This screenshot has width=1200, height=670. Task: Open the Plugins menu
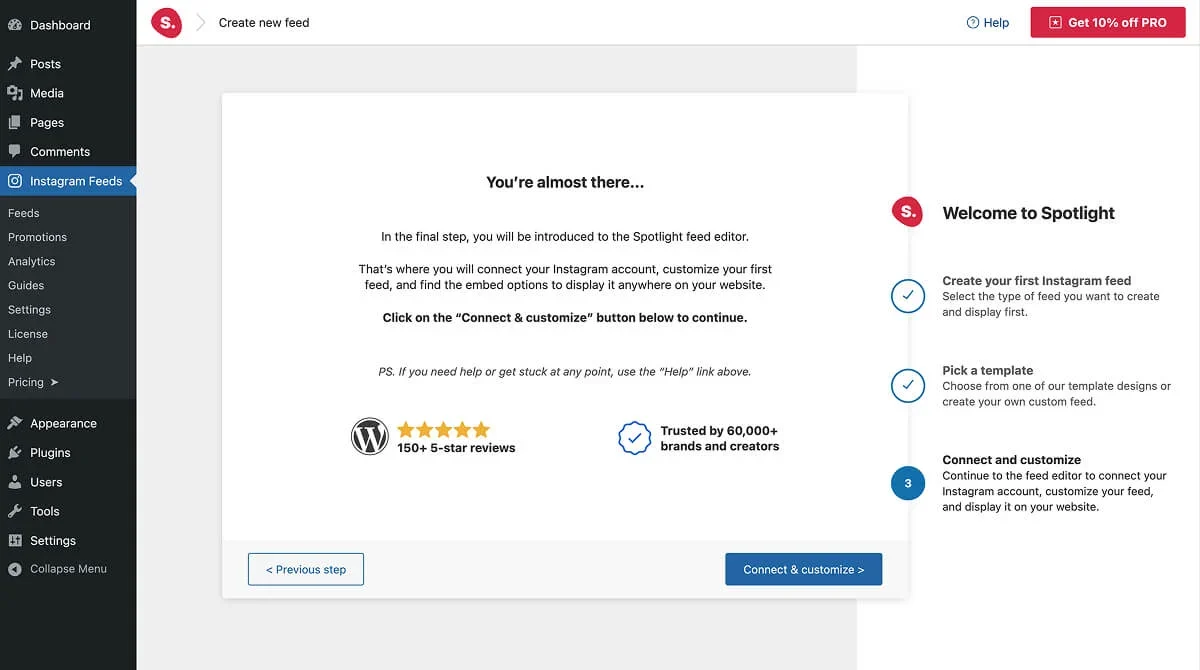[68, 453]
